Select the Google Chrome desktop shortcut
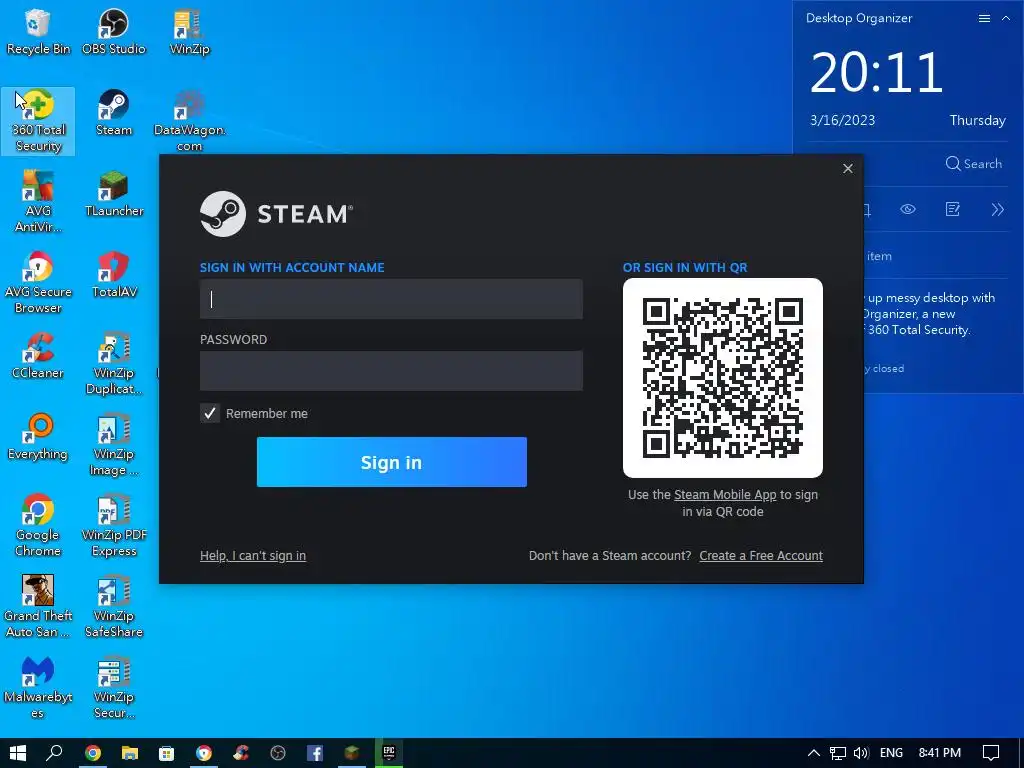 pos(38,526)
